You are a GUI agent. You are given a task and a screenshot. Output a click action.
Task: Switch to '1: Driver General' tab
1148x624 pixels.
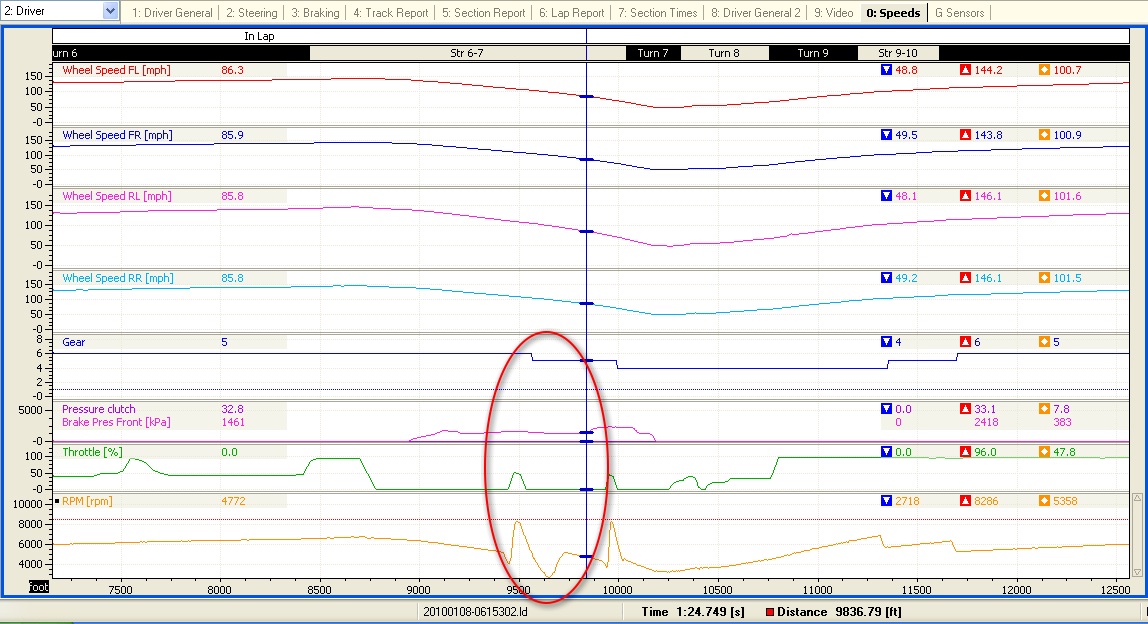(x=172, y=12)
